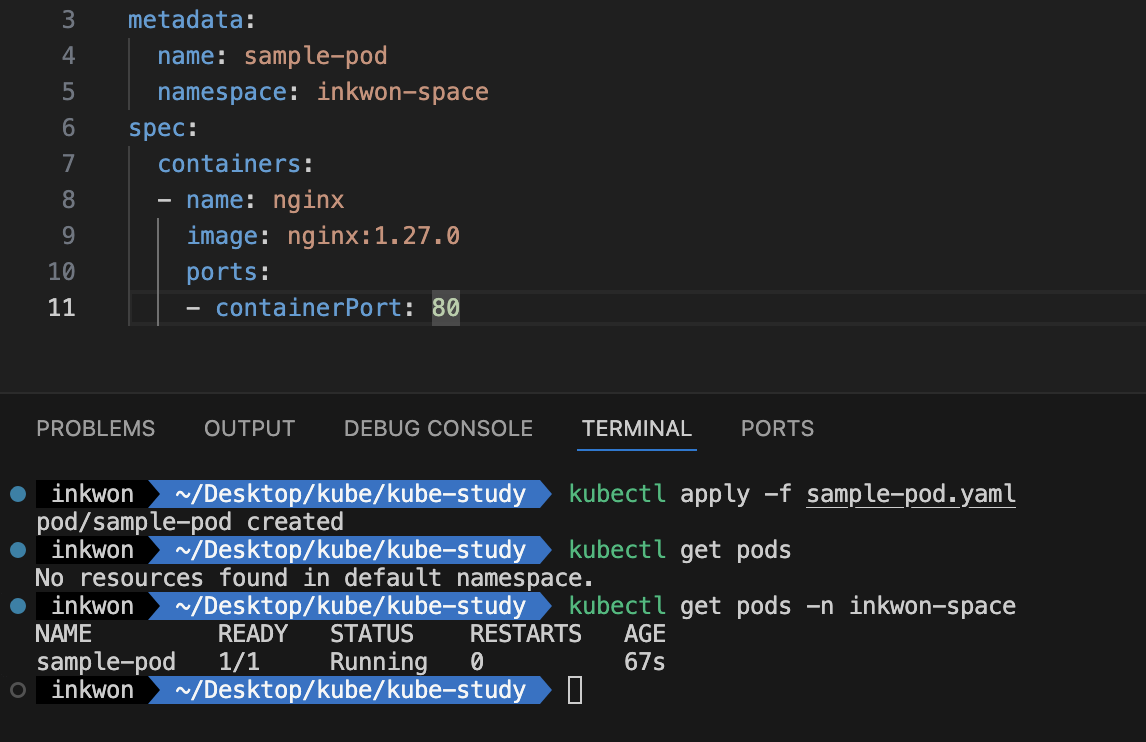Click the 'spec' key on line 6

click(x=157, y=128)
